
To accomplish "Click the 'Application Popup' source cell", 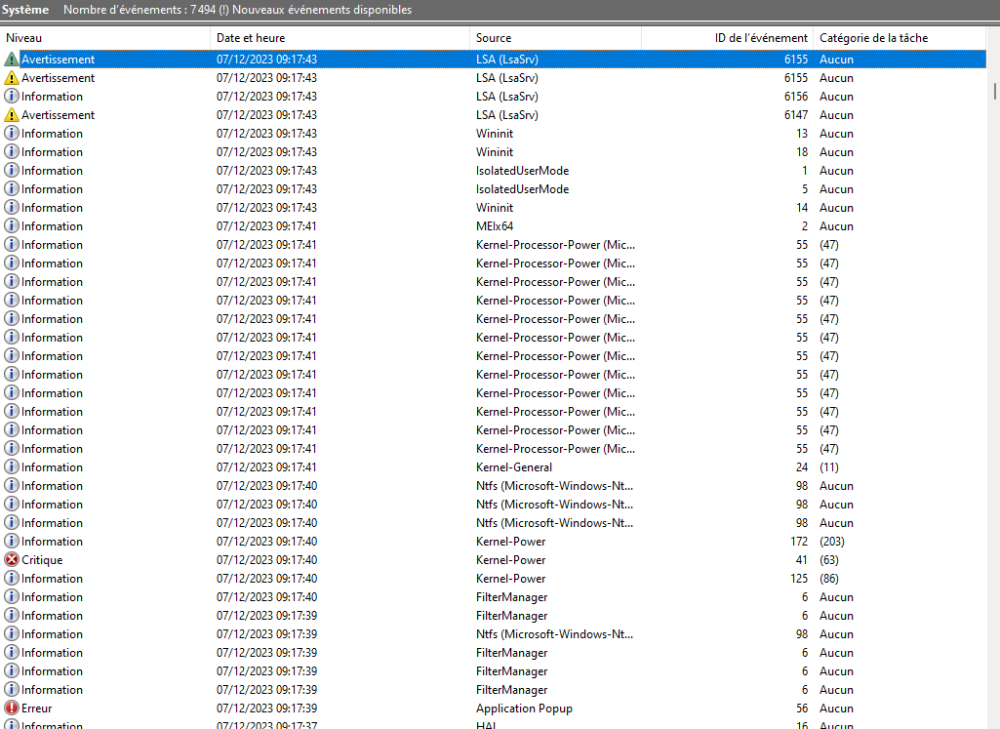I will [524, 708].
